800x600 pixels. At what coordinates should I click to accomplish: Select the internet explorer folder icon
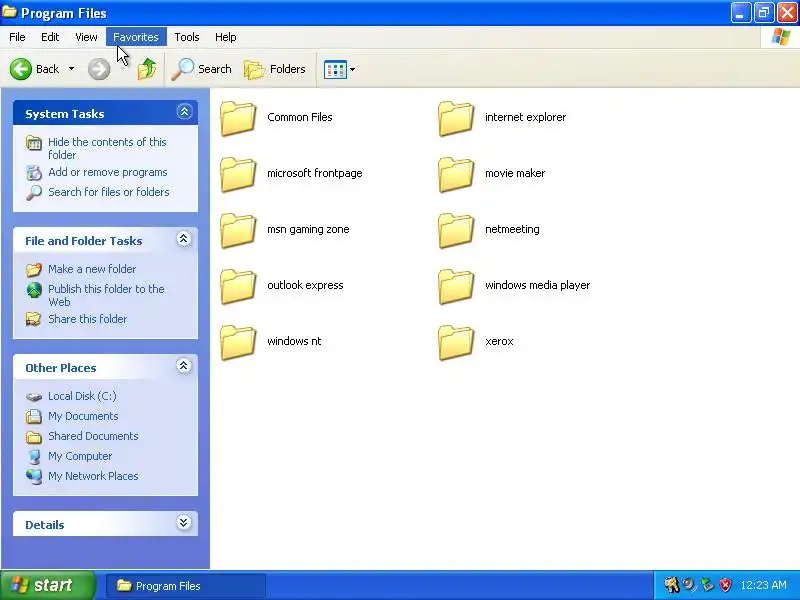tap(456, 118)
